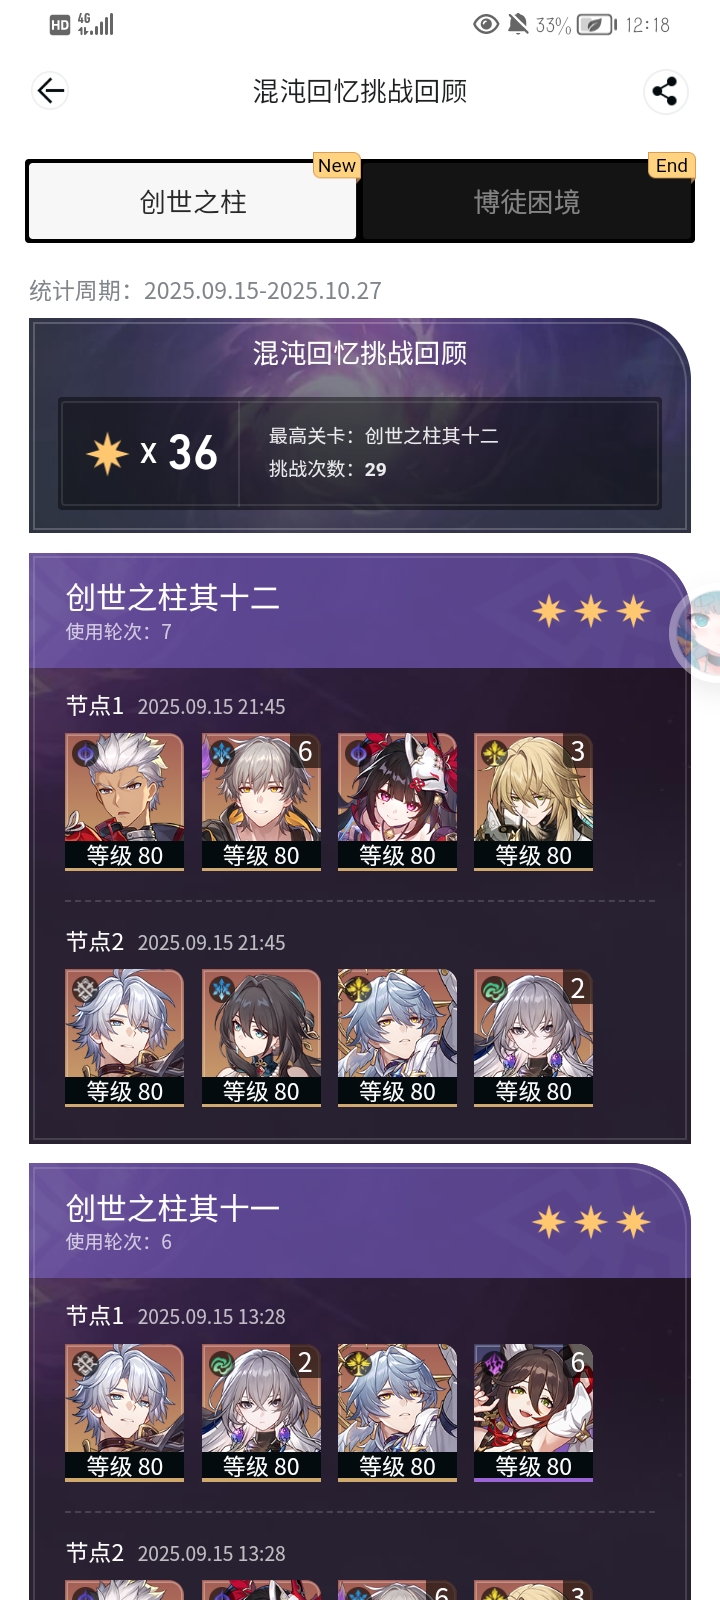The image size is (720, 1600).
Task: Tap element badge on first 其十一 character
Action: 85,1363
